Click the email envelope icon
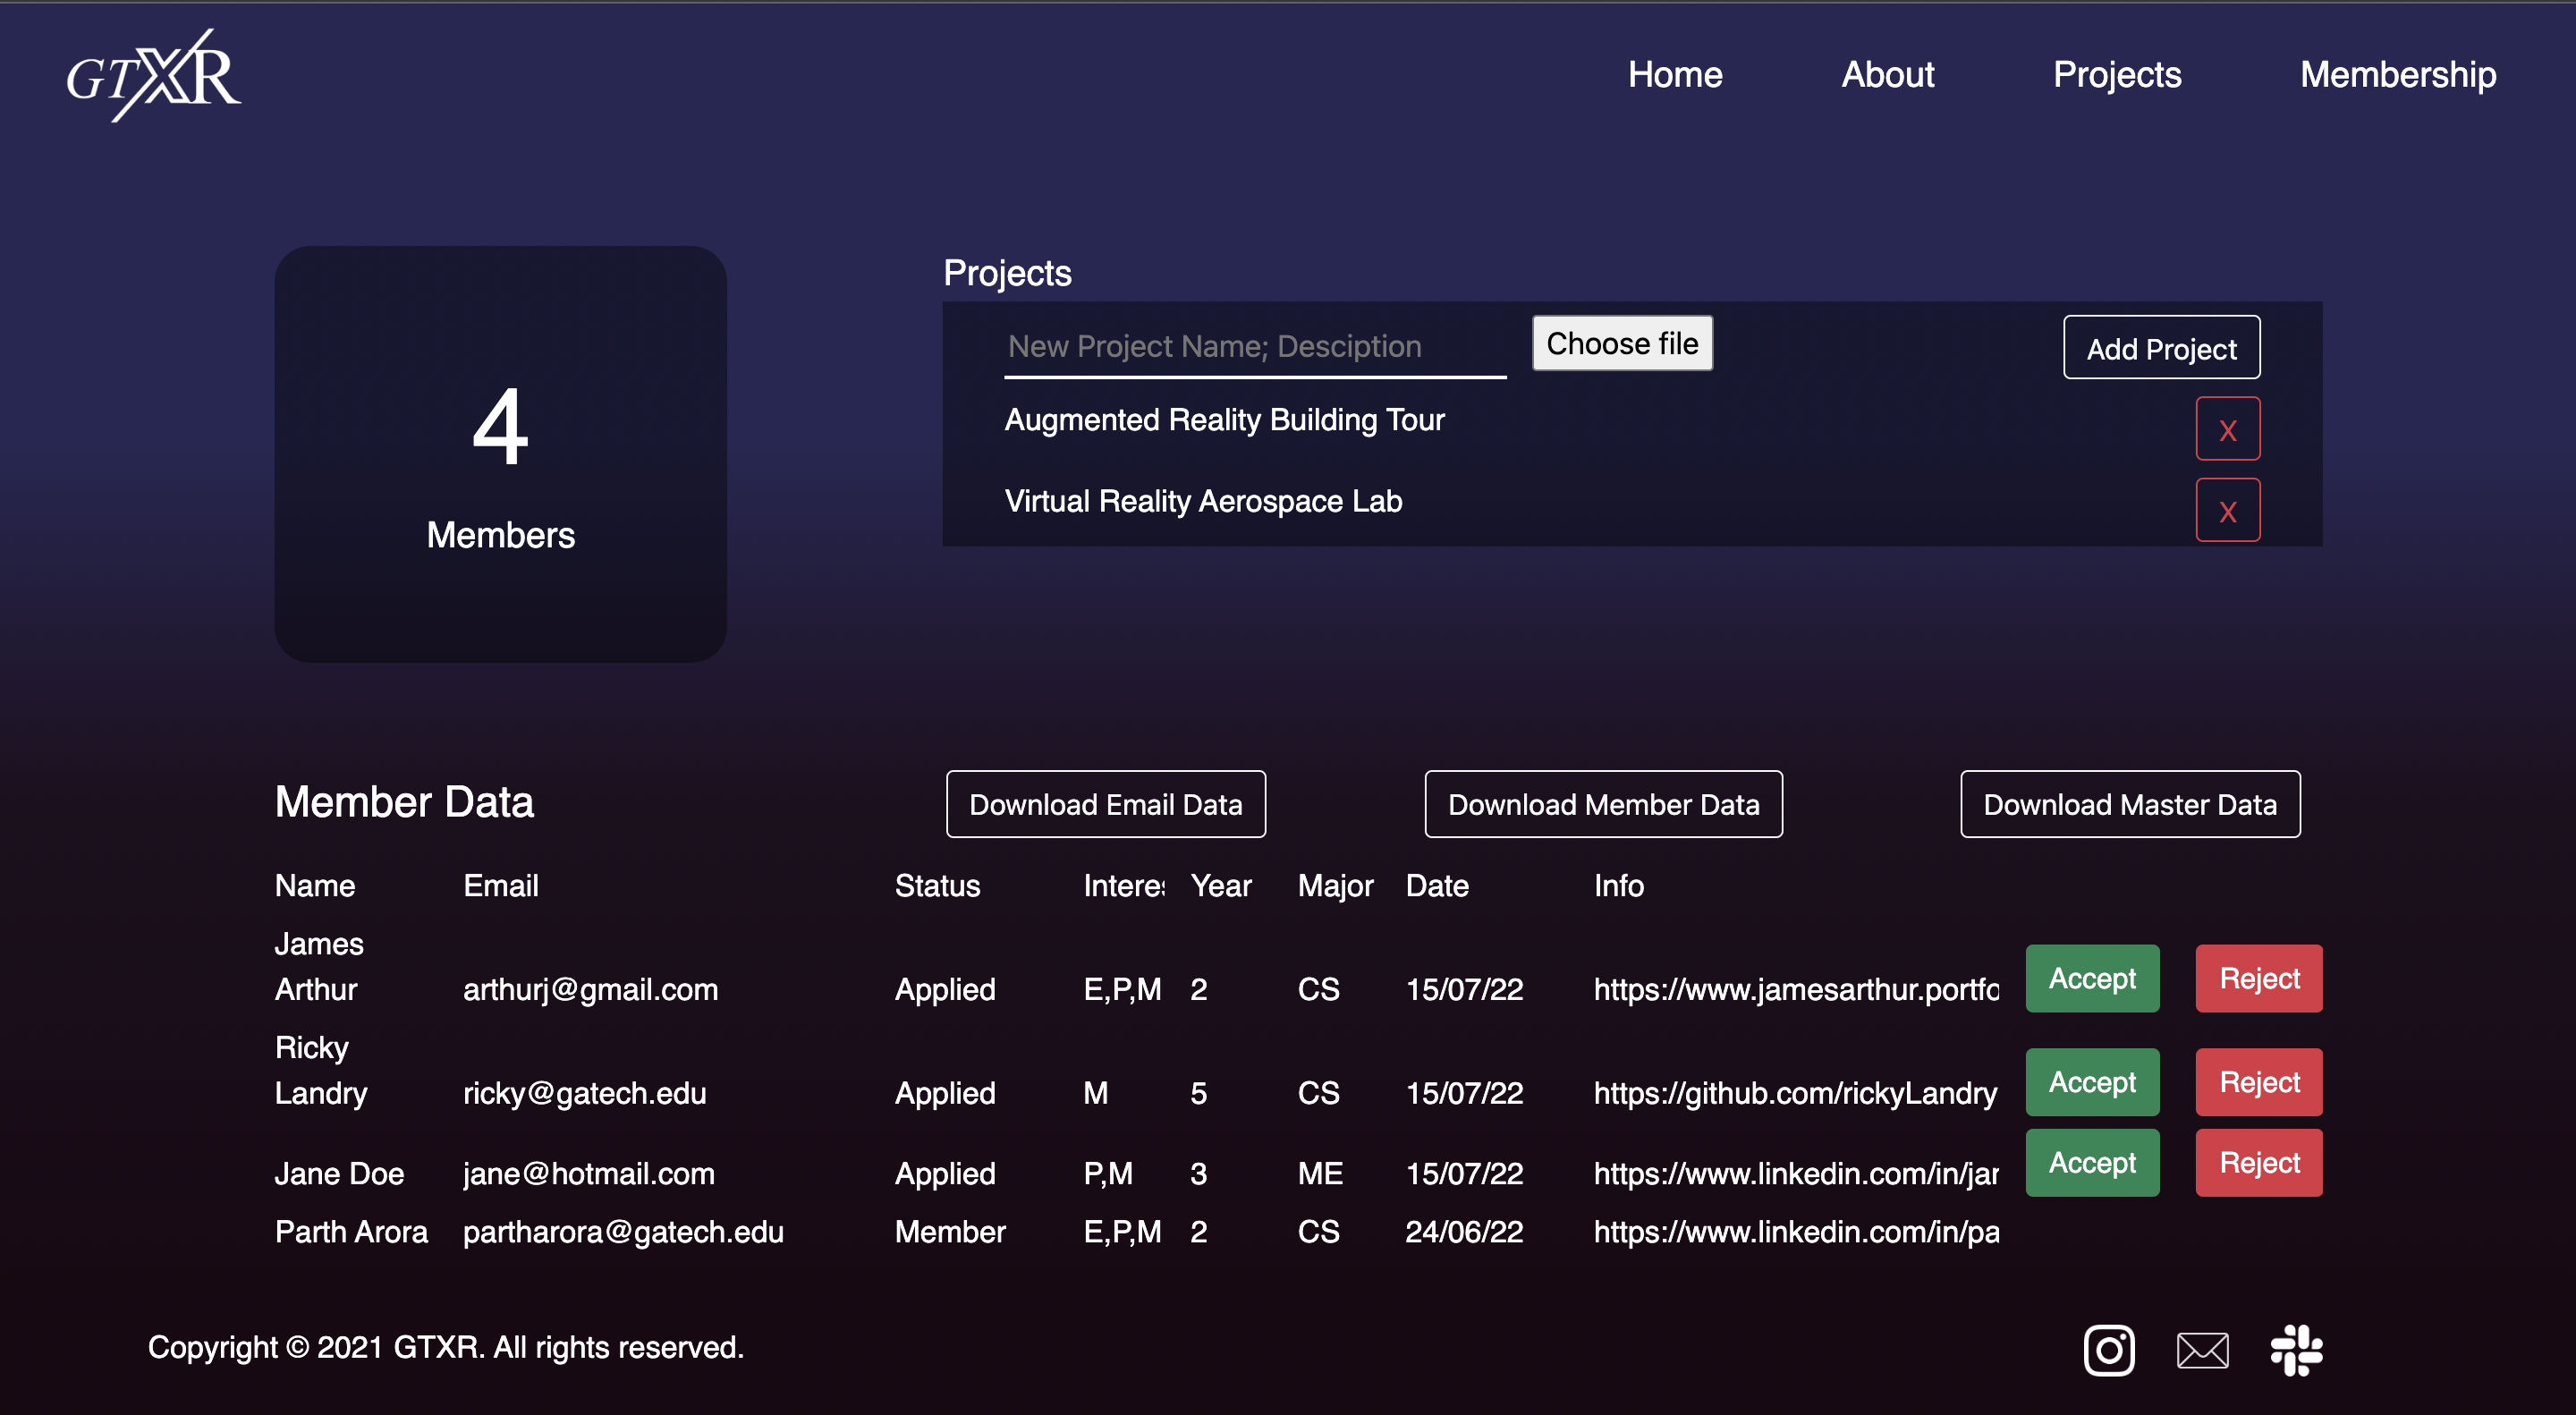This screenshot has width=2576, height=1415. [2202, 1350]
